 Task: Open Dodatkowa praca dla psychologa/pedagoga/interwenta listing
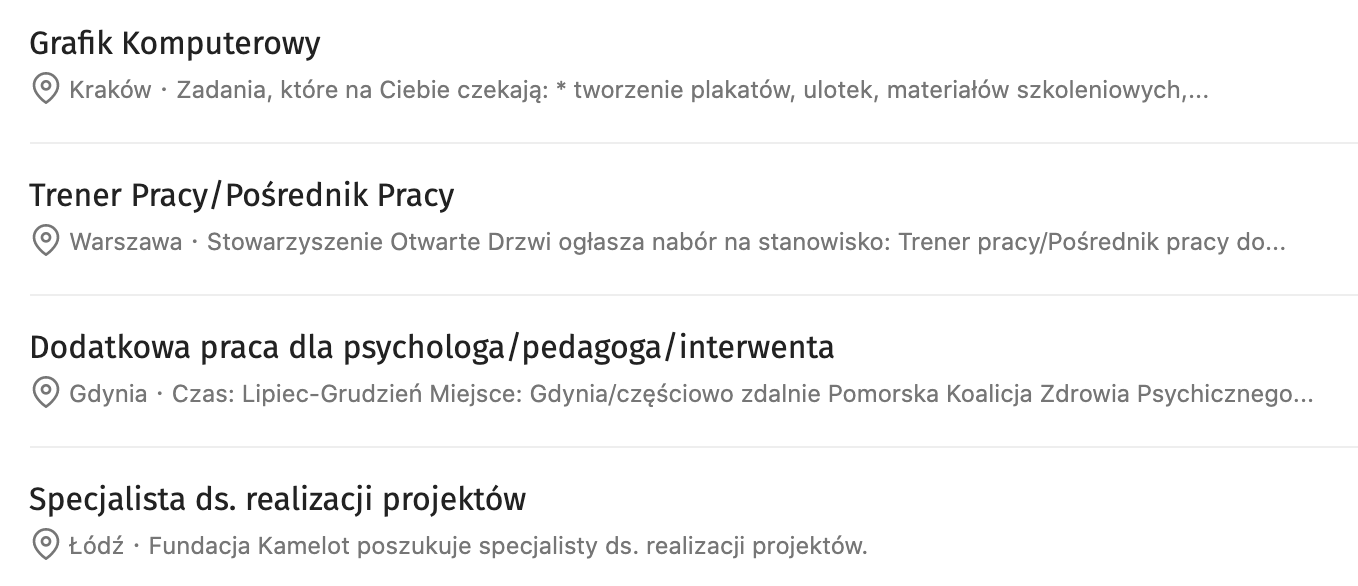[x=432, y=348]
